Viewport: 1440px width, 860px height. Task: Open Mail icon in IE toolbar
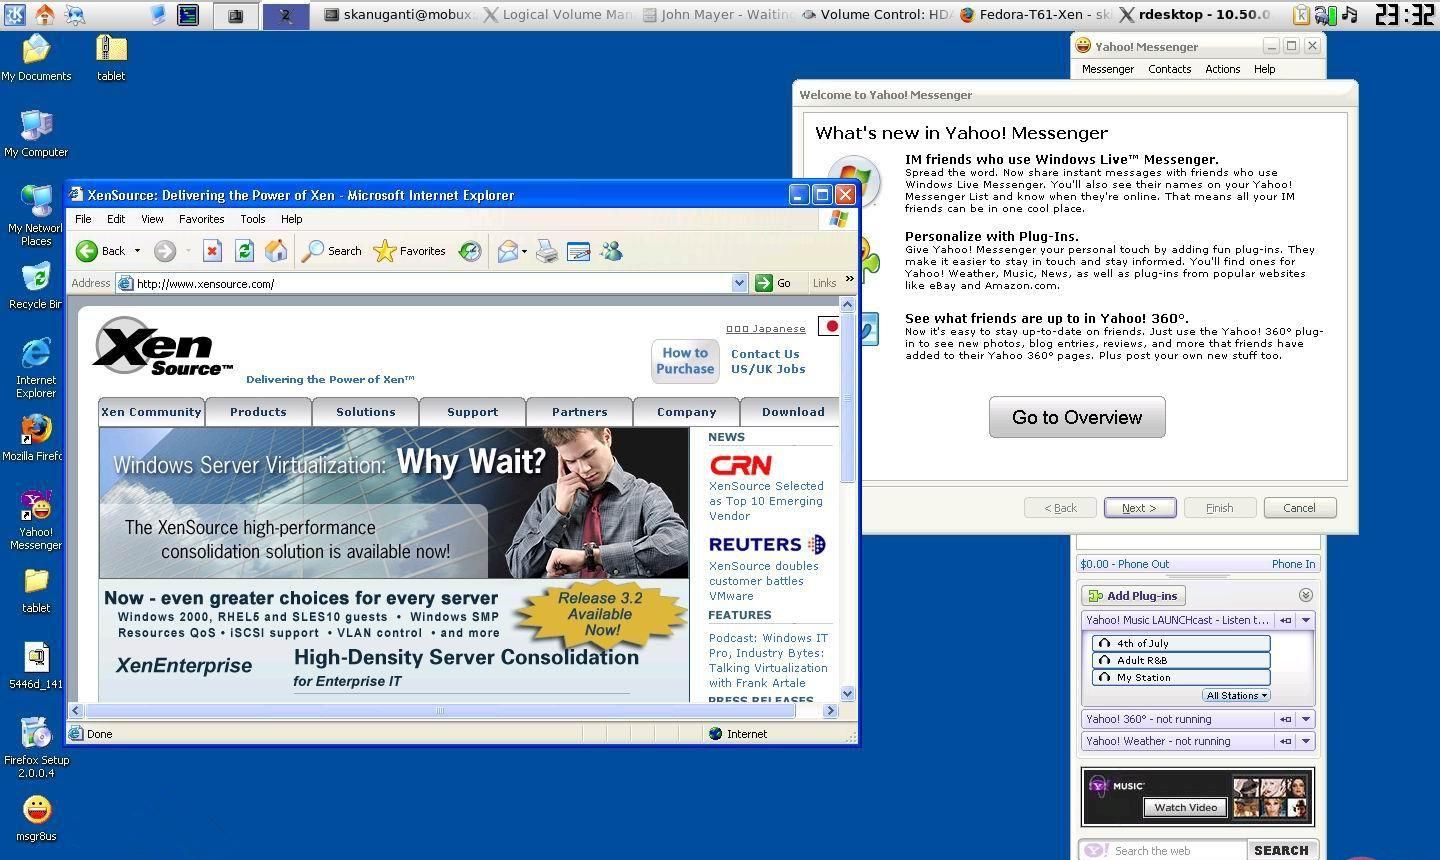point(507,251)
